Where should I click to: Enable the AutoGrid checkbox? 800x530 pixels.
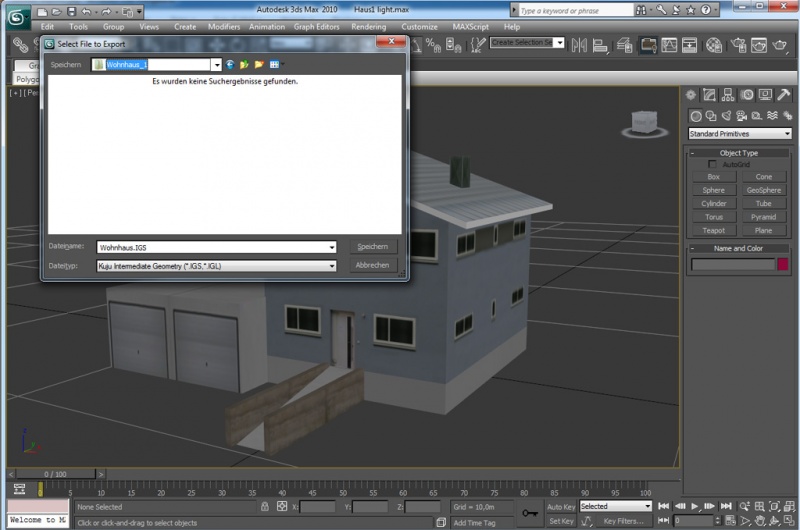tap(712, 164)
